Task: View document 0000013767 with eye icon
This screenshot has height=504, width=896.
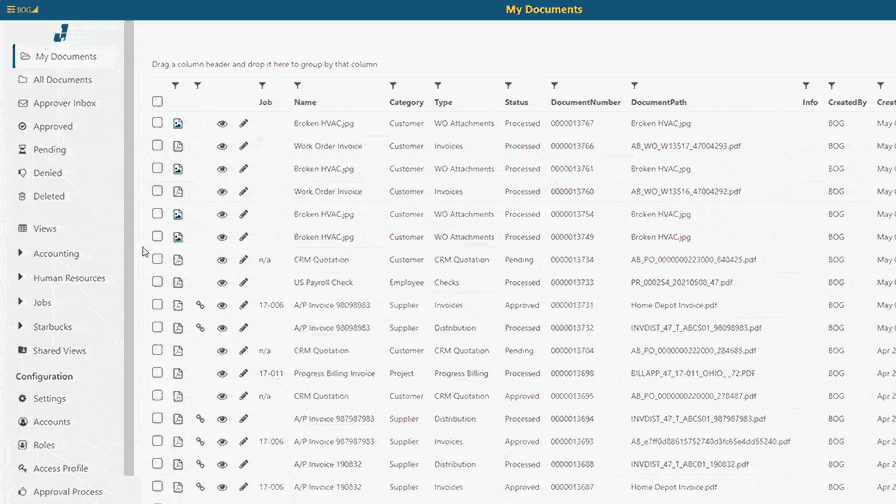Action: [x=222, y=123]
